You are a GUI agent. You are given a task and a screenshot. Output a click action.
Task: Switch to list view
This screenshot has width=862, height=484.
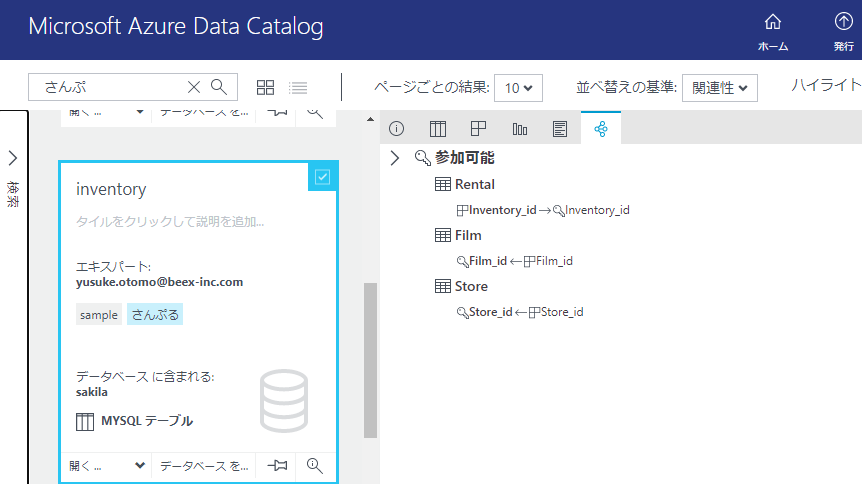(299, 87)
